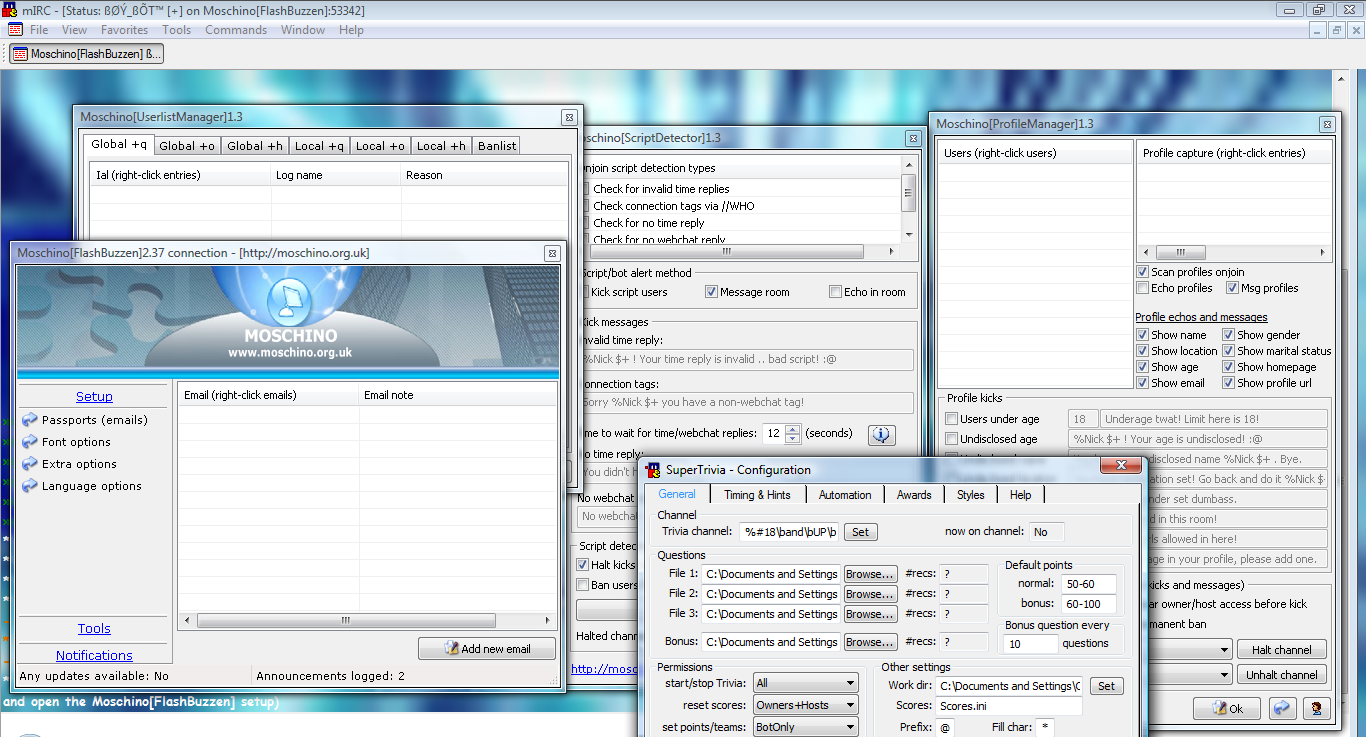Click the Profile echos and messages link
1366x737 pixels.
tap(1201, 317)
